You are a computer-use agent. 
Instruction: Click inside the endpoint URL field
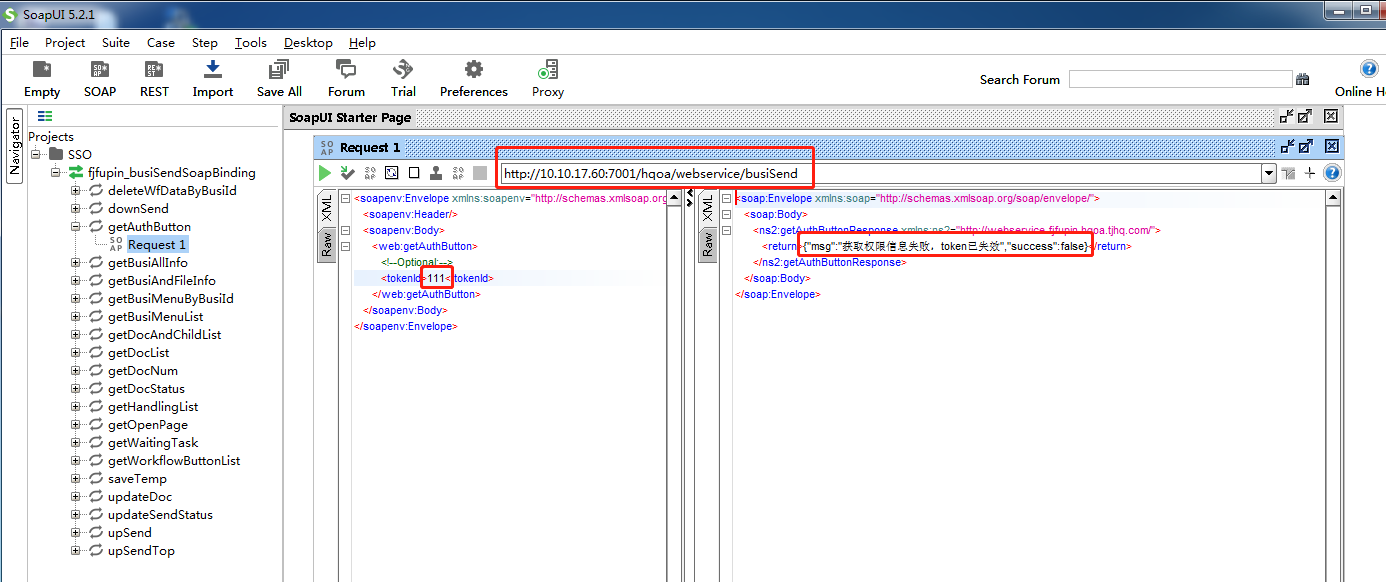881,173
